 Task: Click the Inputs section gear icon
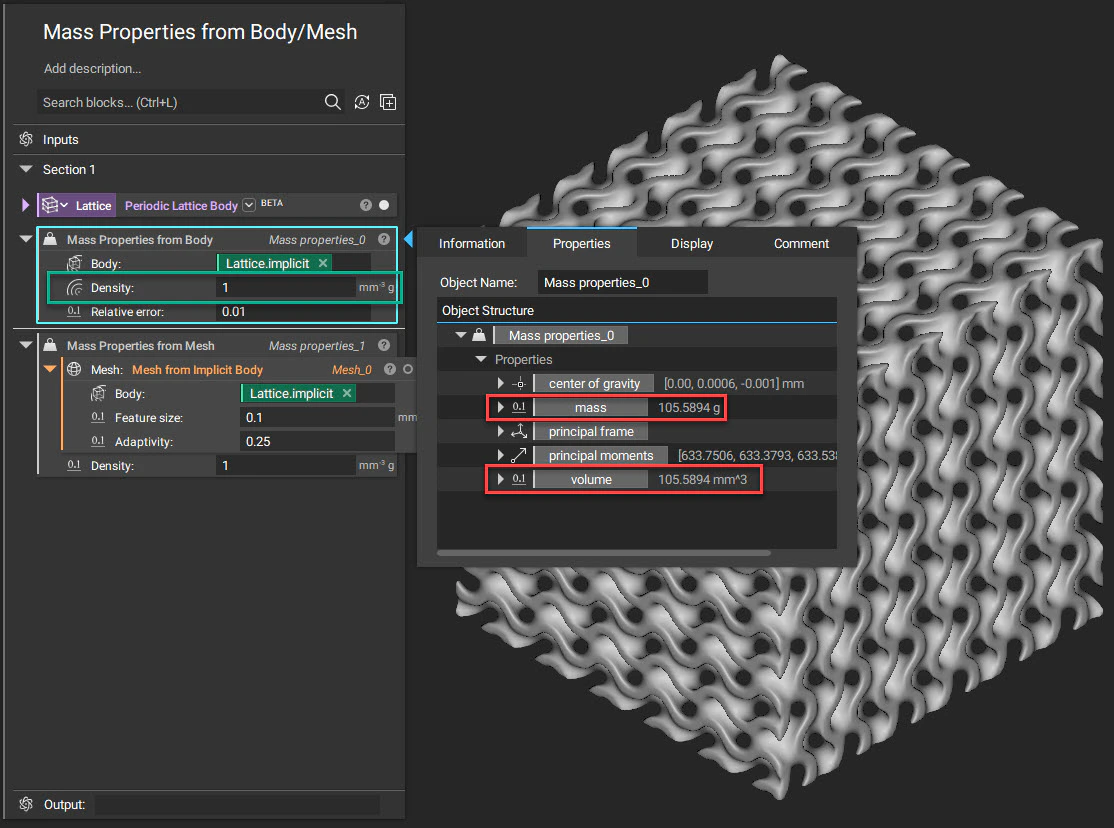(x=26, y=139)
